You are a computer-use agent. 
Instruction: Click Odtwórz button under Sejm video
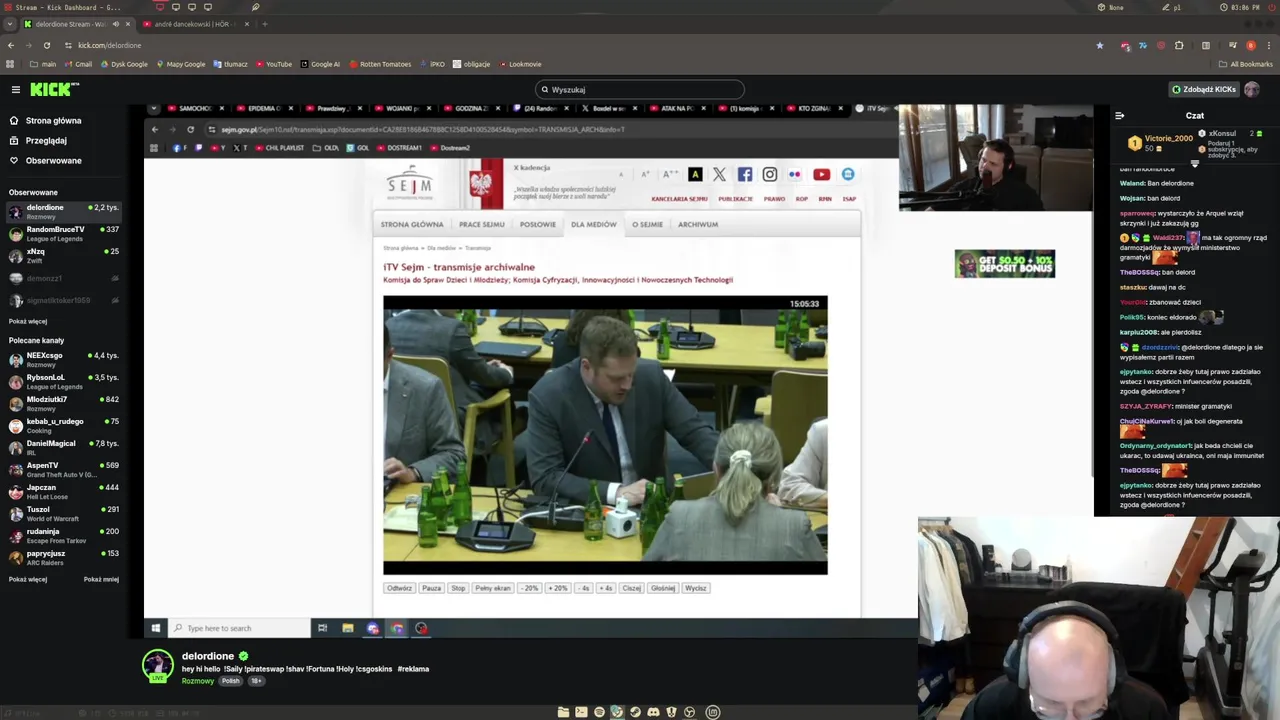click(x=399, y=588)
